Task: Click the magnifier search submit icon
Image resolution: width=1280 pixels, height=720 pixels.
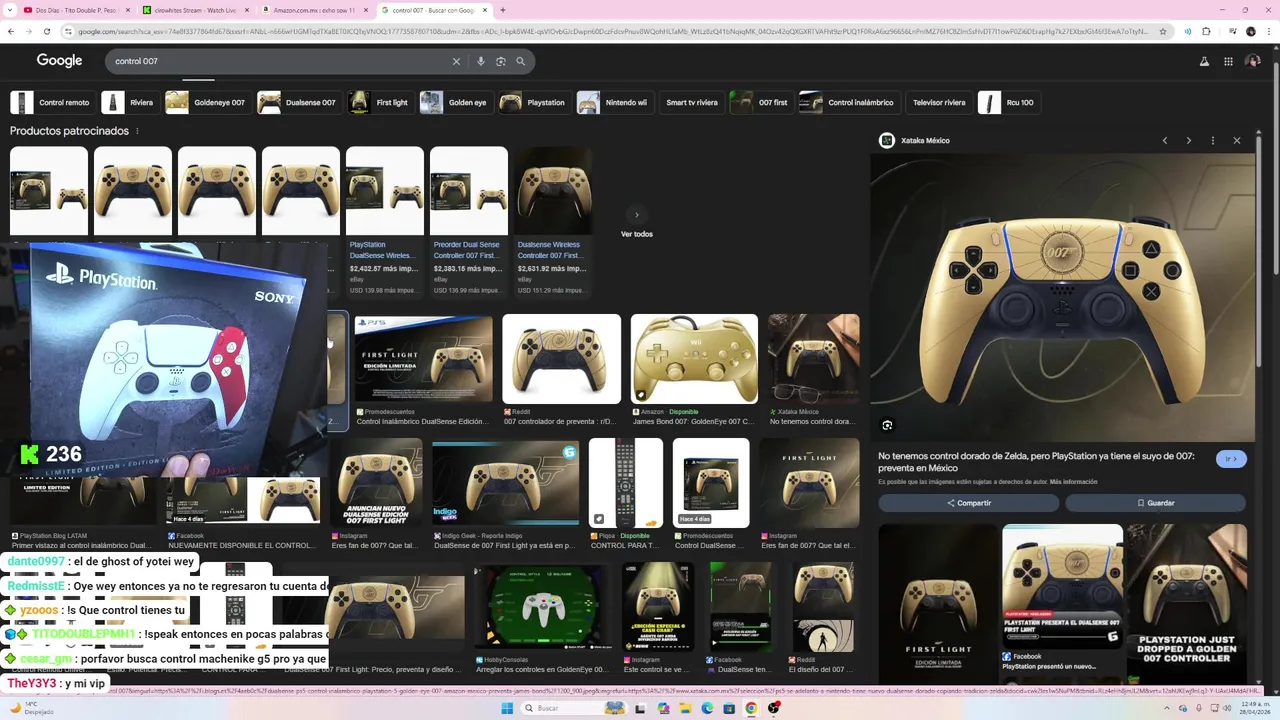Action: click(x=521, y=61)
